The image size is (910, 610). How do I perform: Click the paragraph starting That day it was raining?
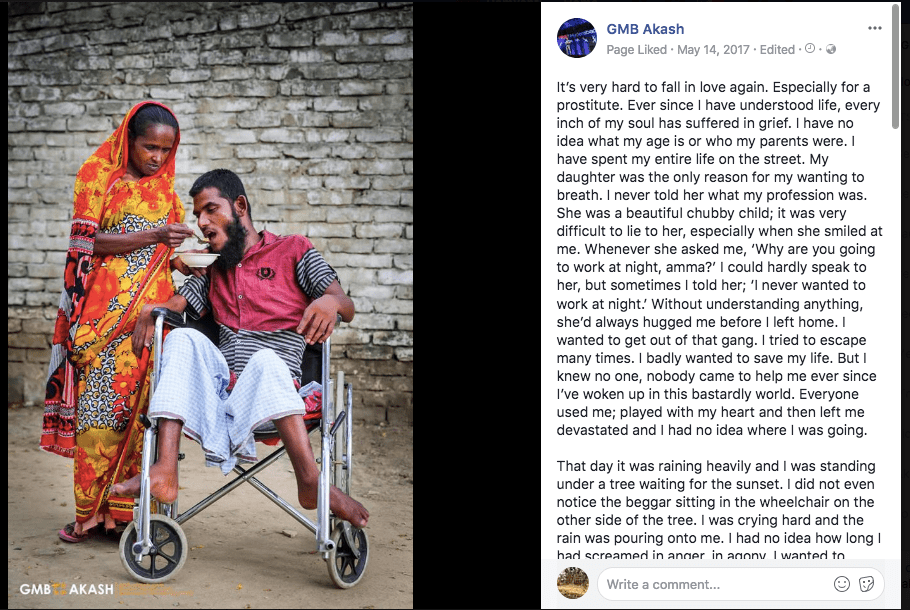(719, 510)
